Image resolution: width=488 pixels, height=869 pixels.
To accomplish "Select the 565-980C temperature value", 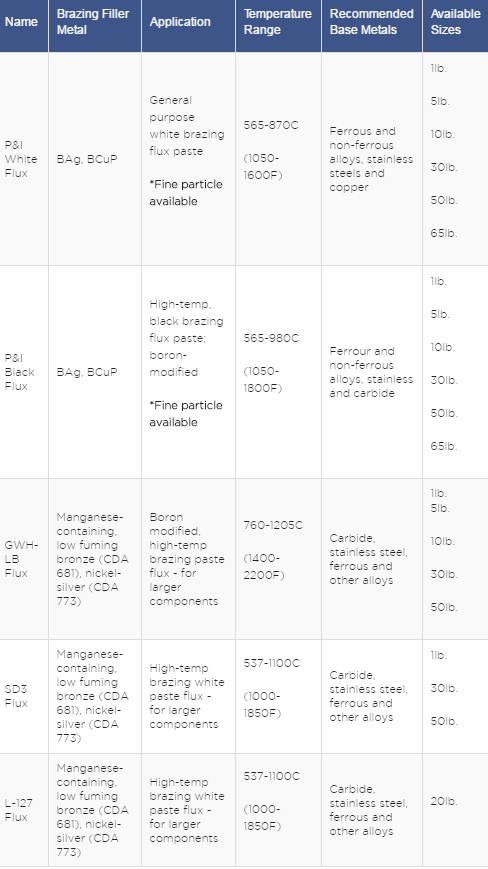I will click(271, 338).
